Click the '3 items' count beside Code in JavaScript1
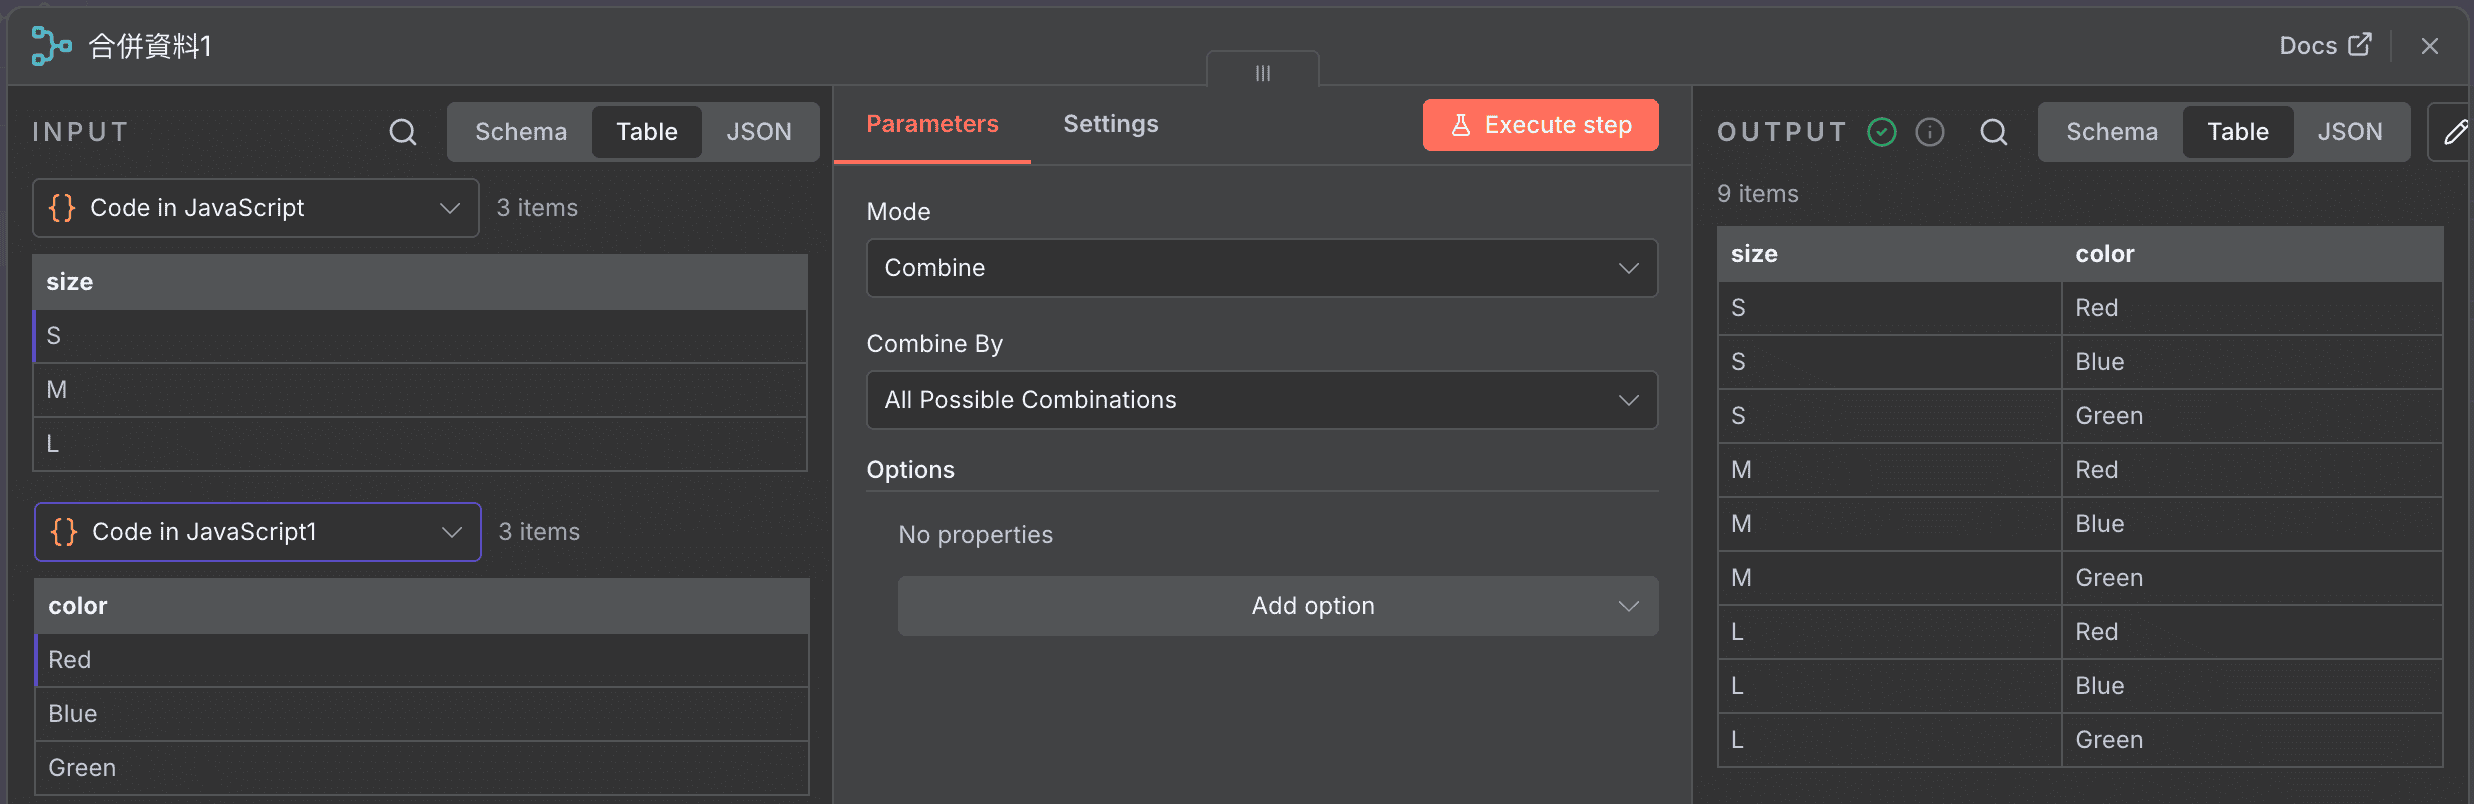Viewport: 2474px width, 804px height. (x=539, y=532)
